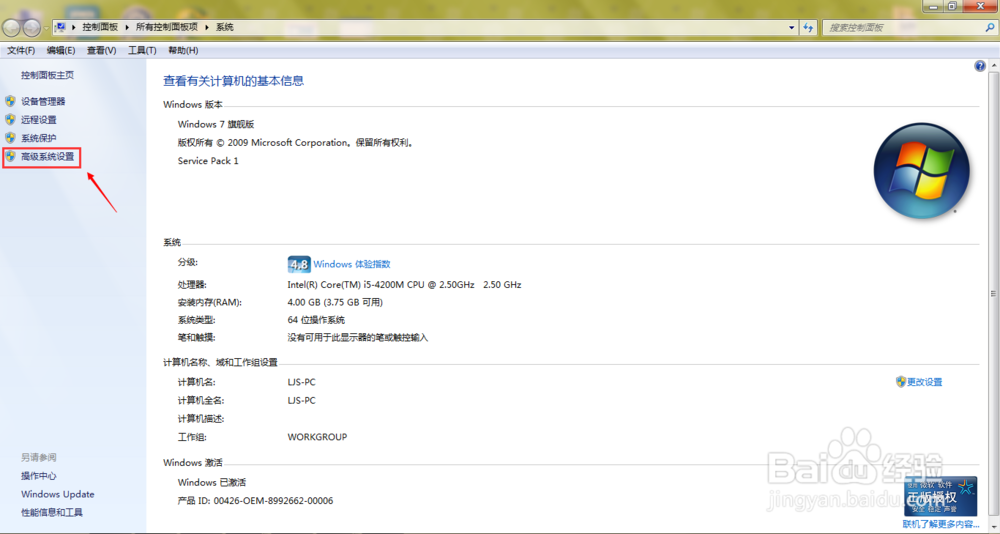Click the genuine Microsoft software badge image

(x=941, y=496)
